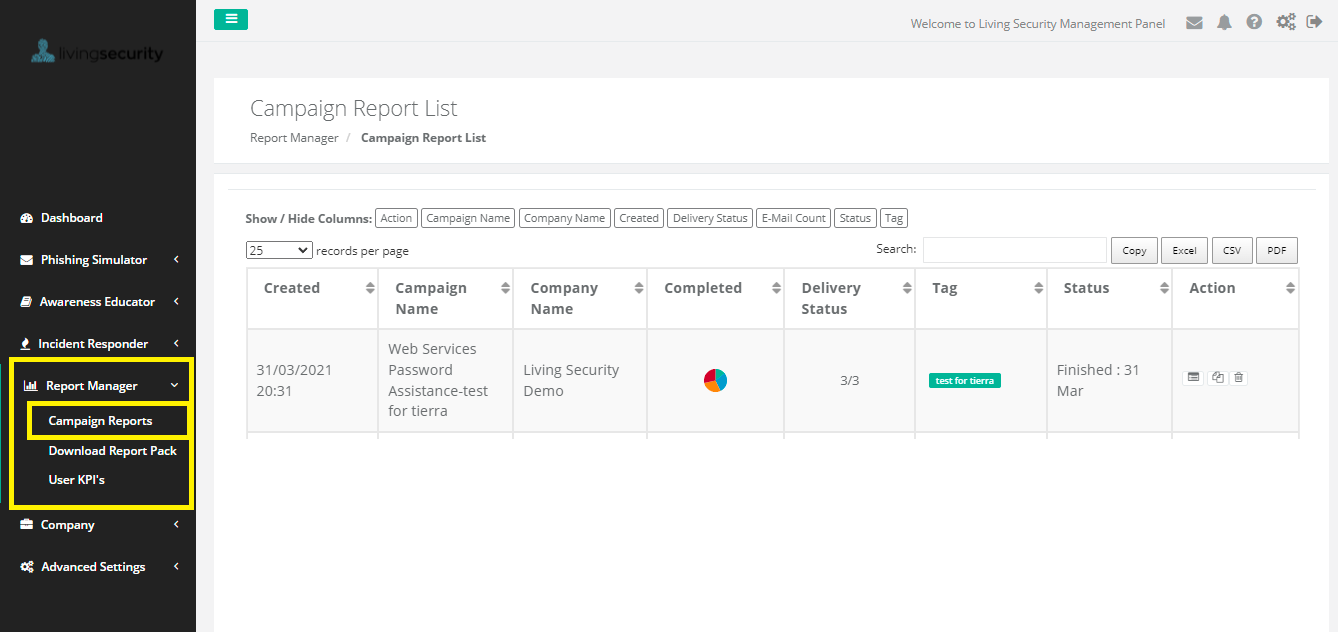Screen dimensions: 1338x632
Task: Click Report Manager breadcrumb link
Action: (294, 138)
